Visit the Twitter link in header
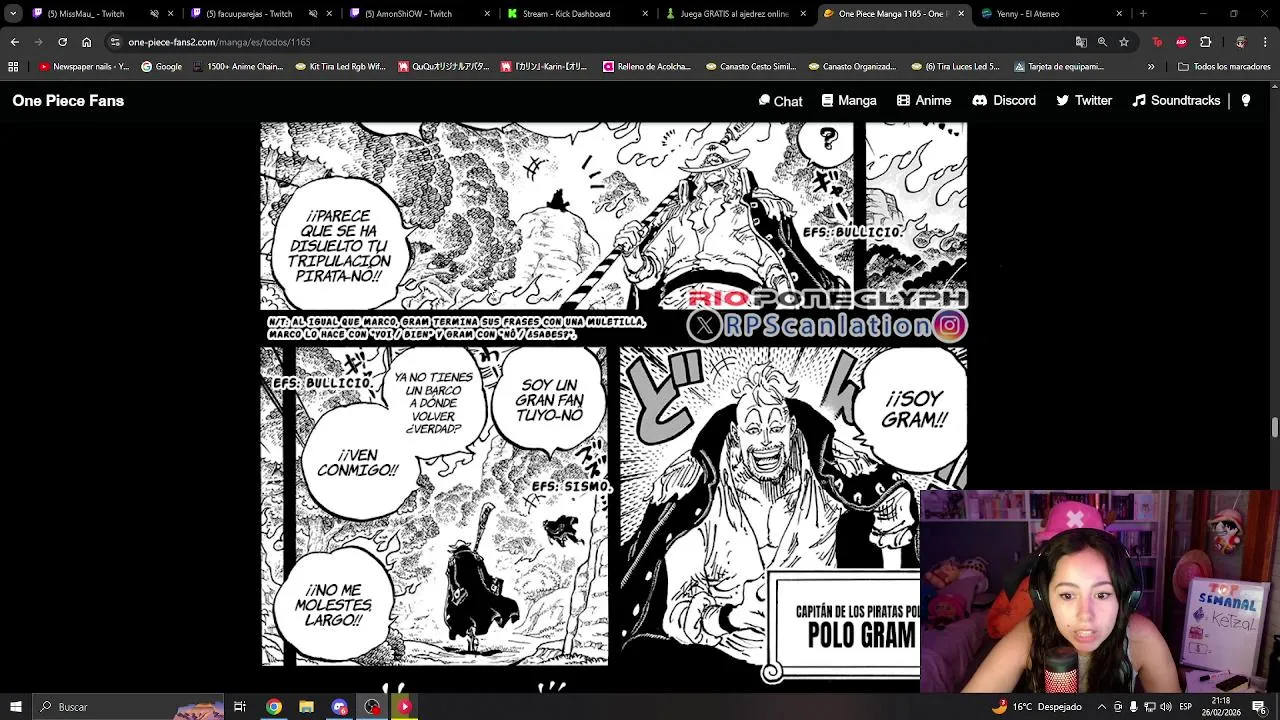The height and width of the screenshot is (720, 1280). [1084, 101]
